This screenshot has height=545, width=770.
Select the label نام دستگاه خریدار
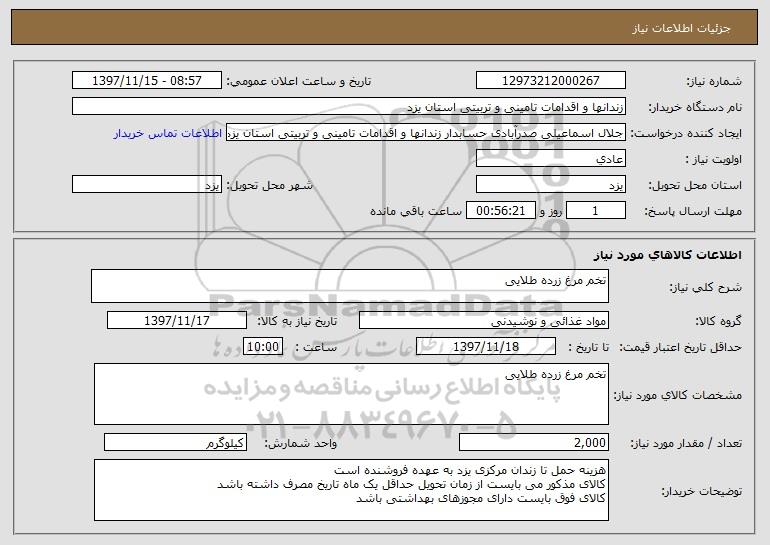coord(695,107)
